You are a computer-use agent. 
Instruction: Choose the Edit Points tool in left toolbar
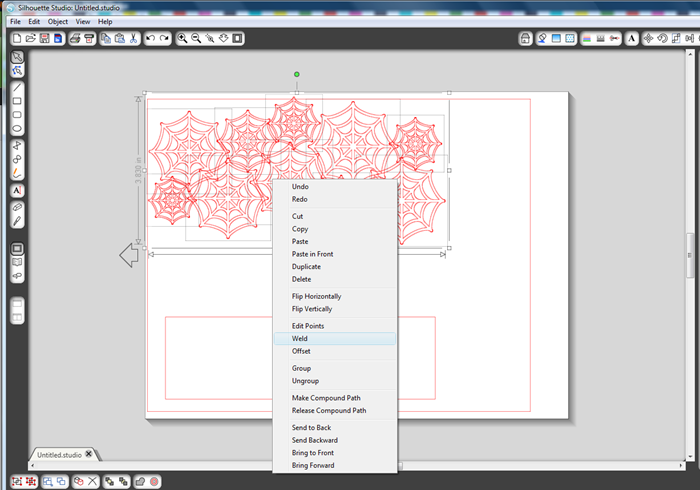[17, 71]
